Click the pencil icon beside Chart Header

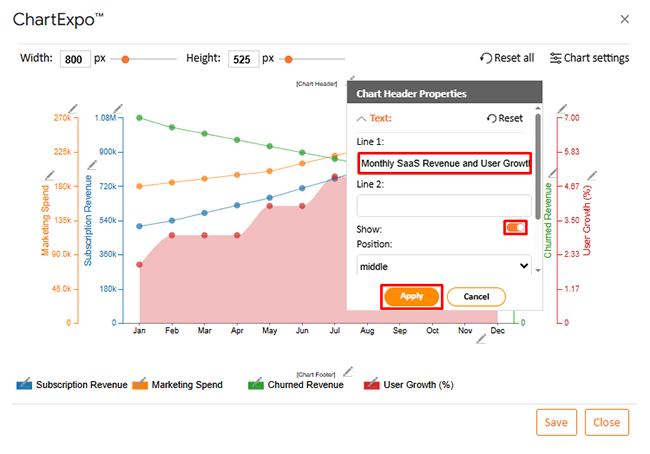pos(351,78)
